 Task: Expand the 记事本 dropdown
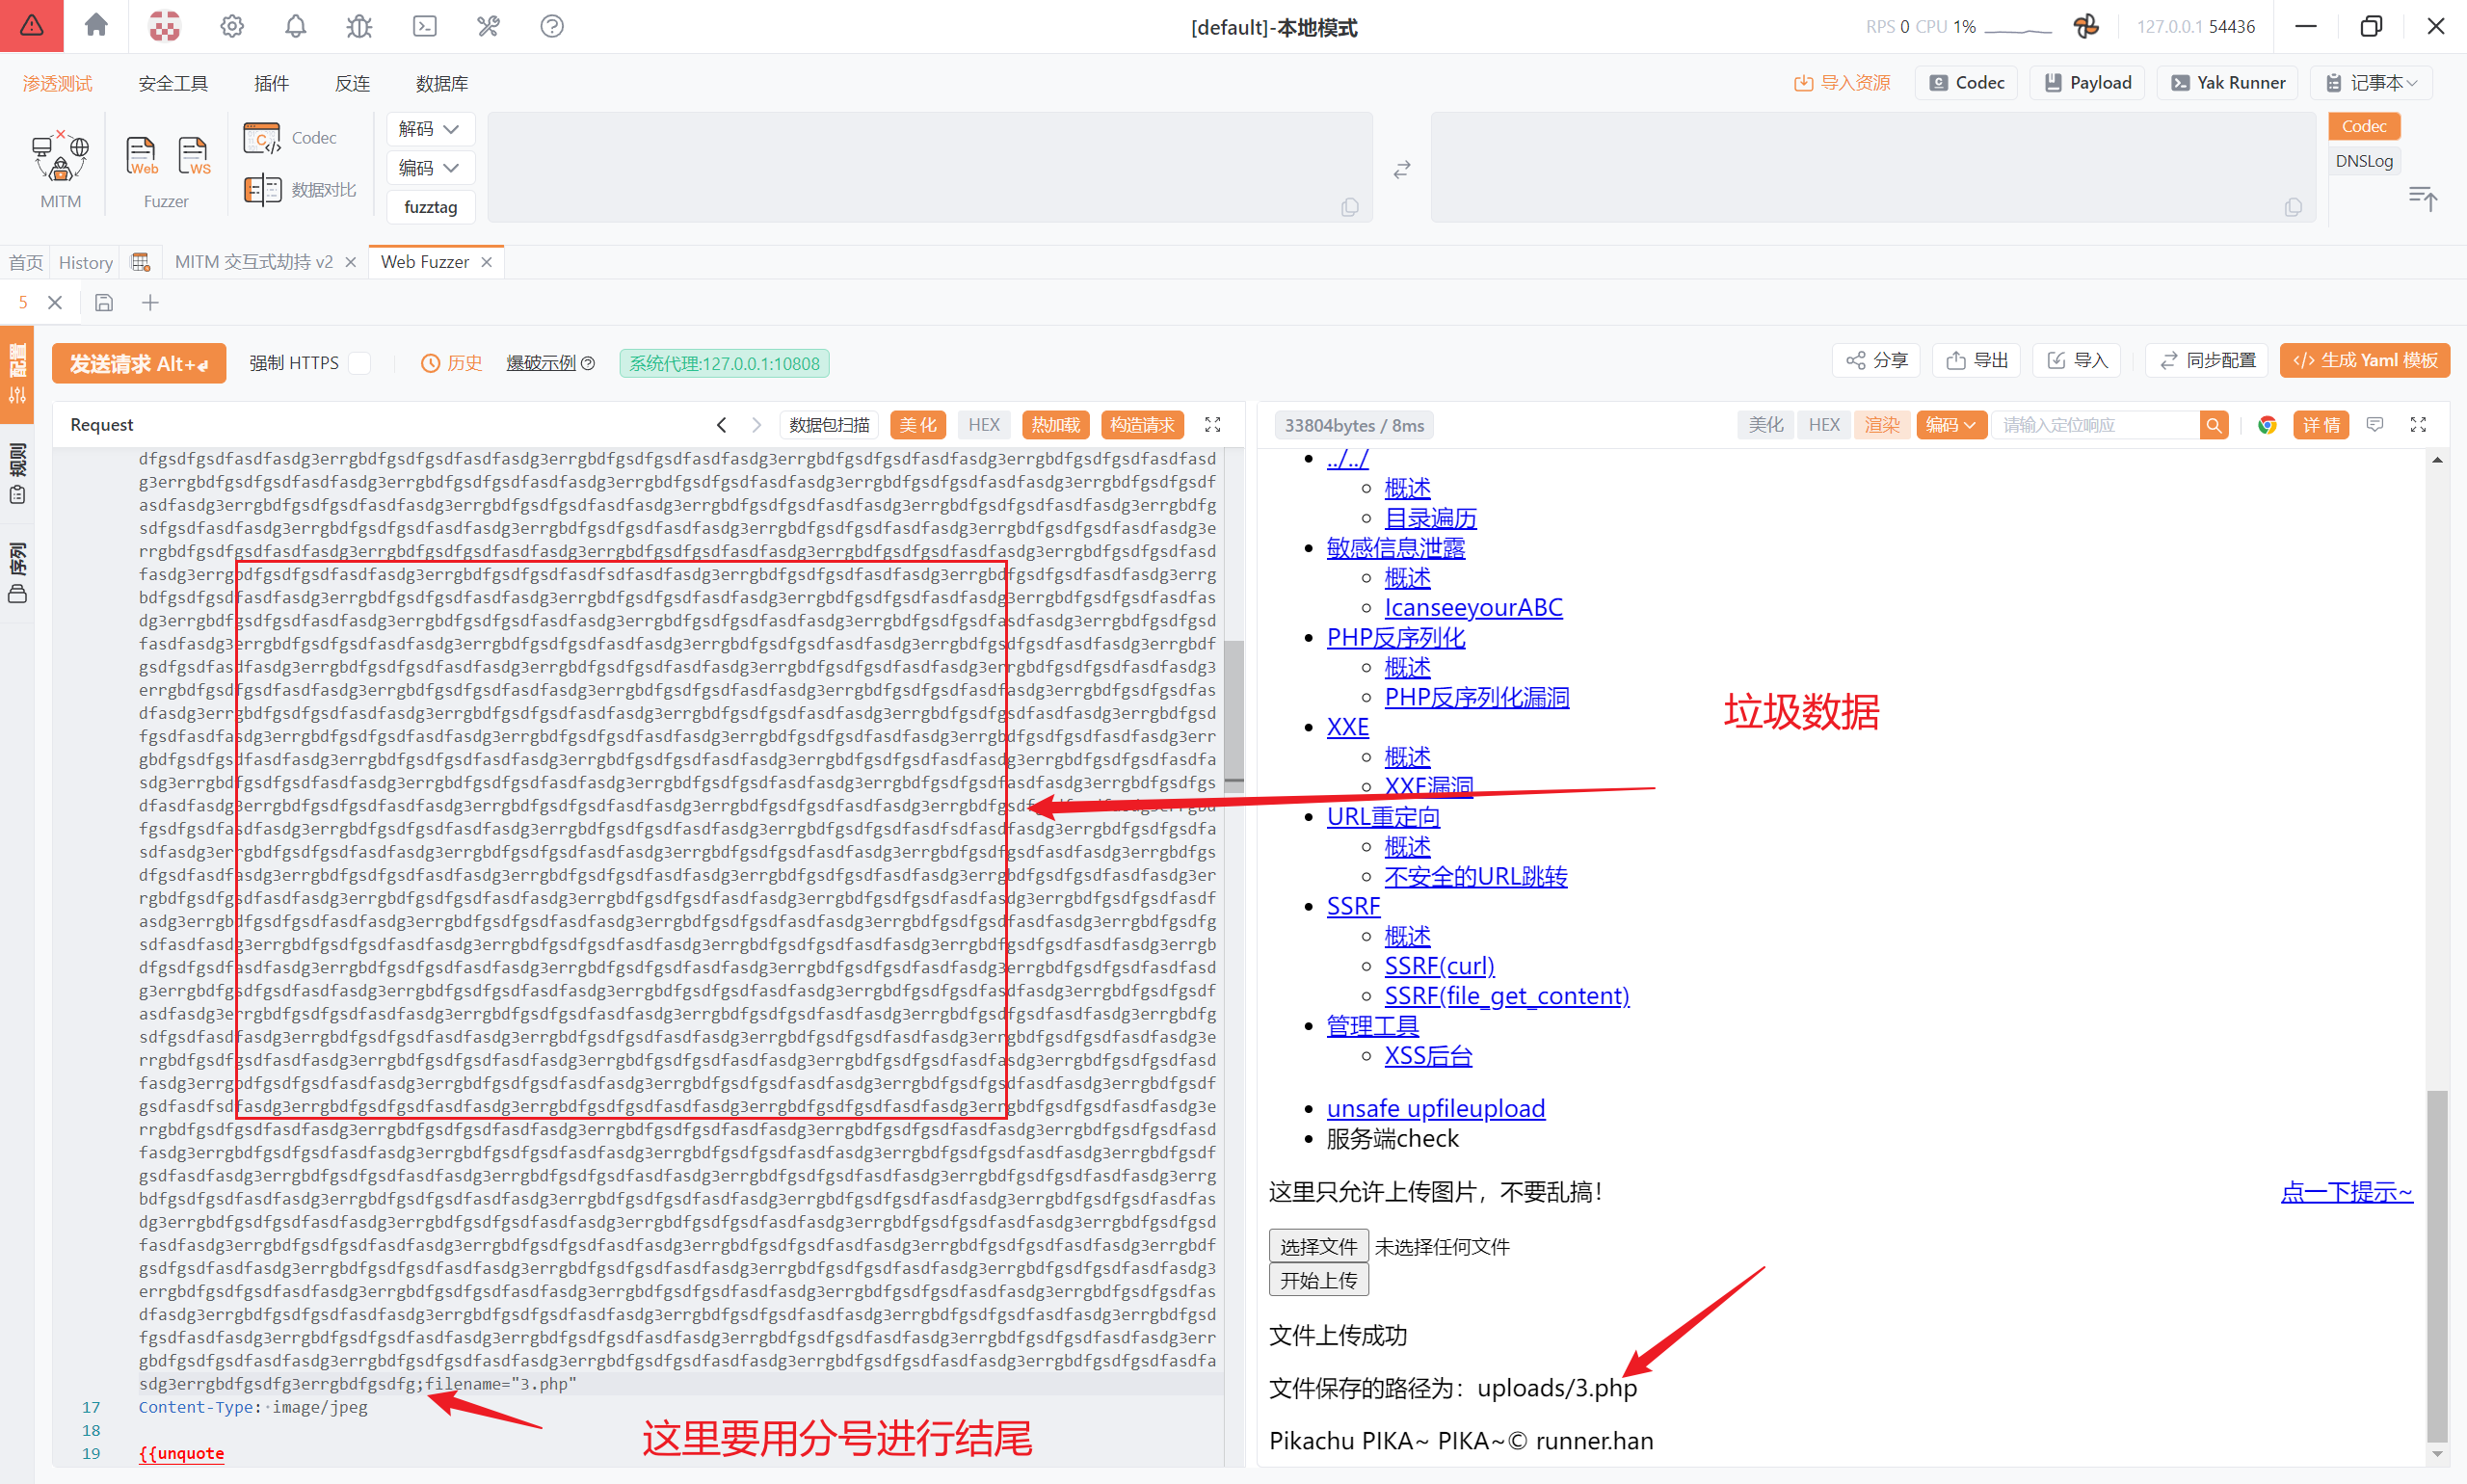[2371, 83]
